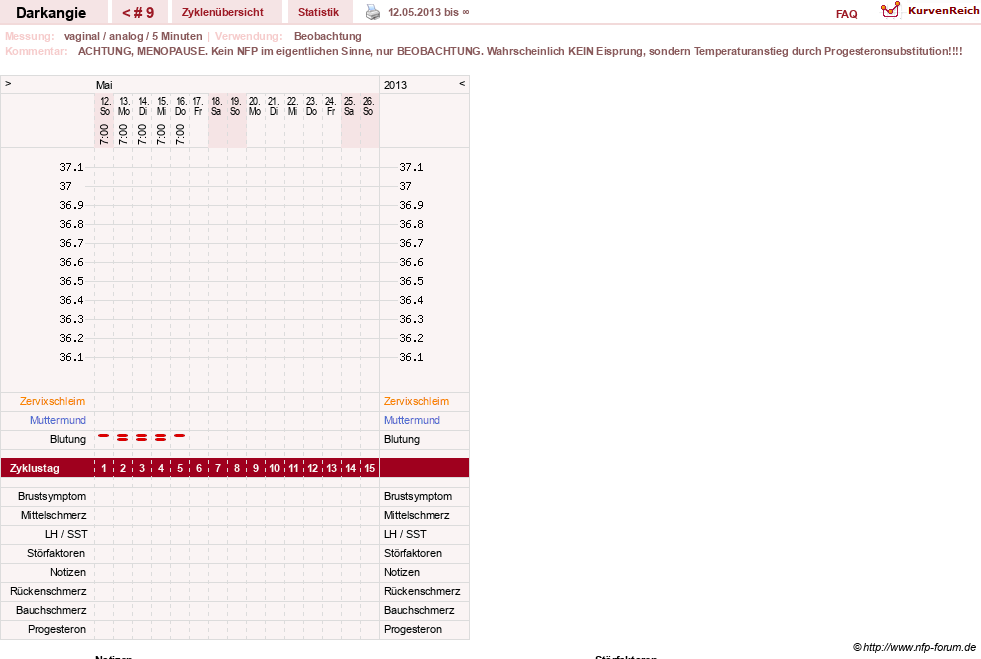Click the bleeding mark on cycle day 5
The image size is (981, 659).
coord(180,436)
